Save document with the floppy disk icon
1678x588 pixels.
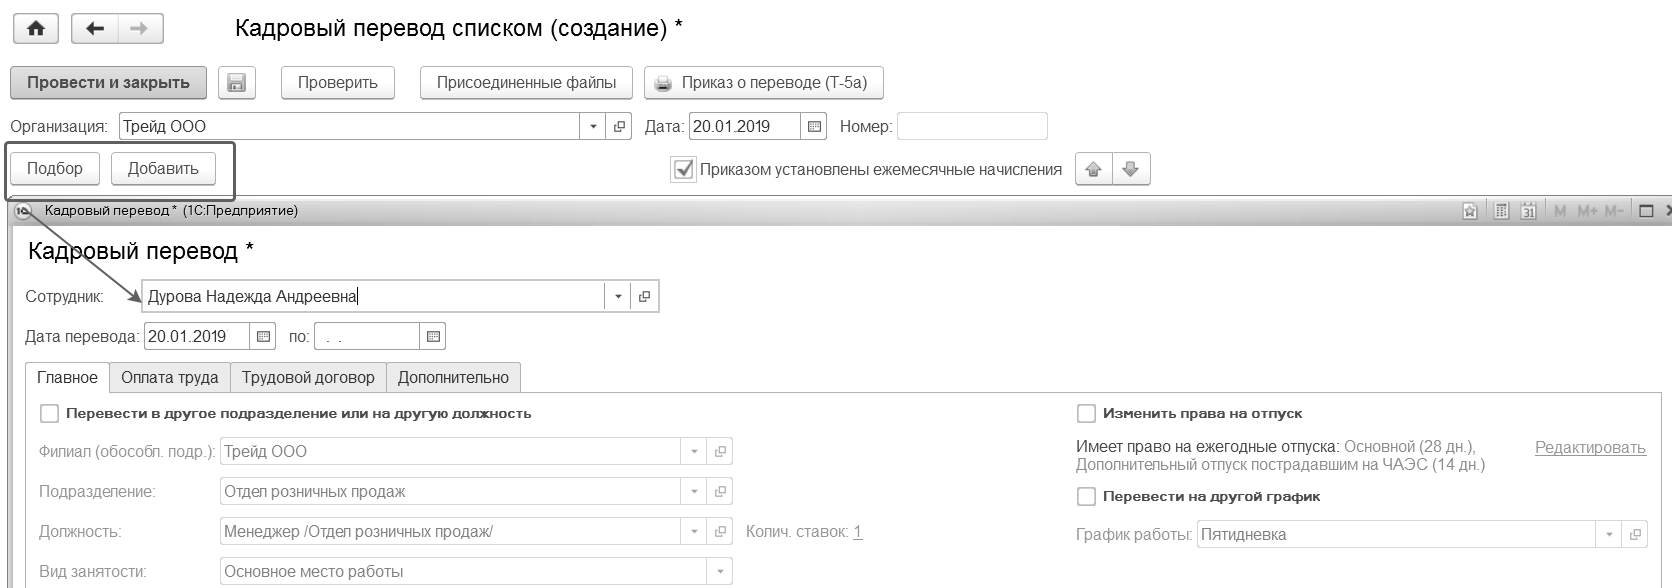coord(237,83)
